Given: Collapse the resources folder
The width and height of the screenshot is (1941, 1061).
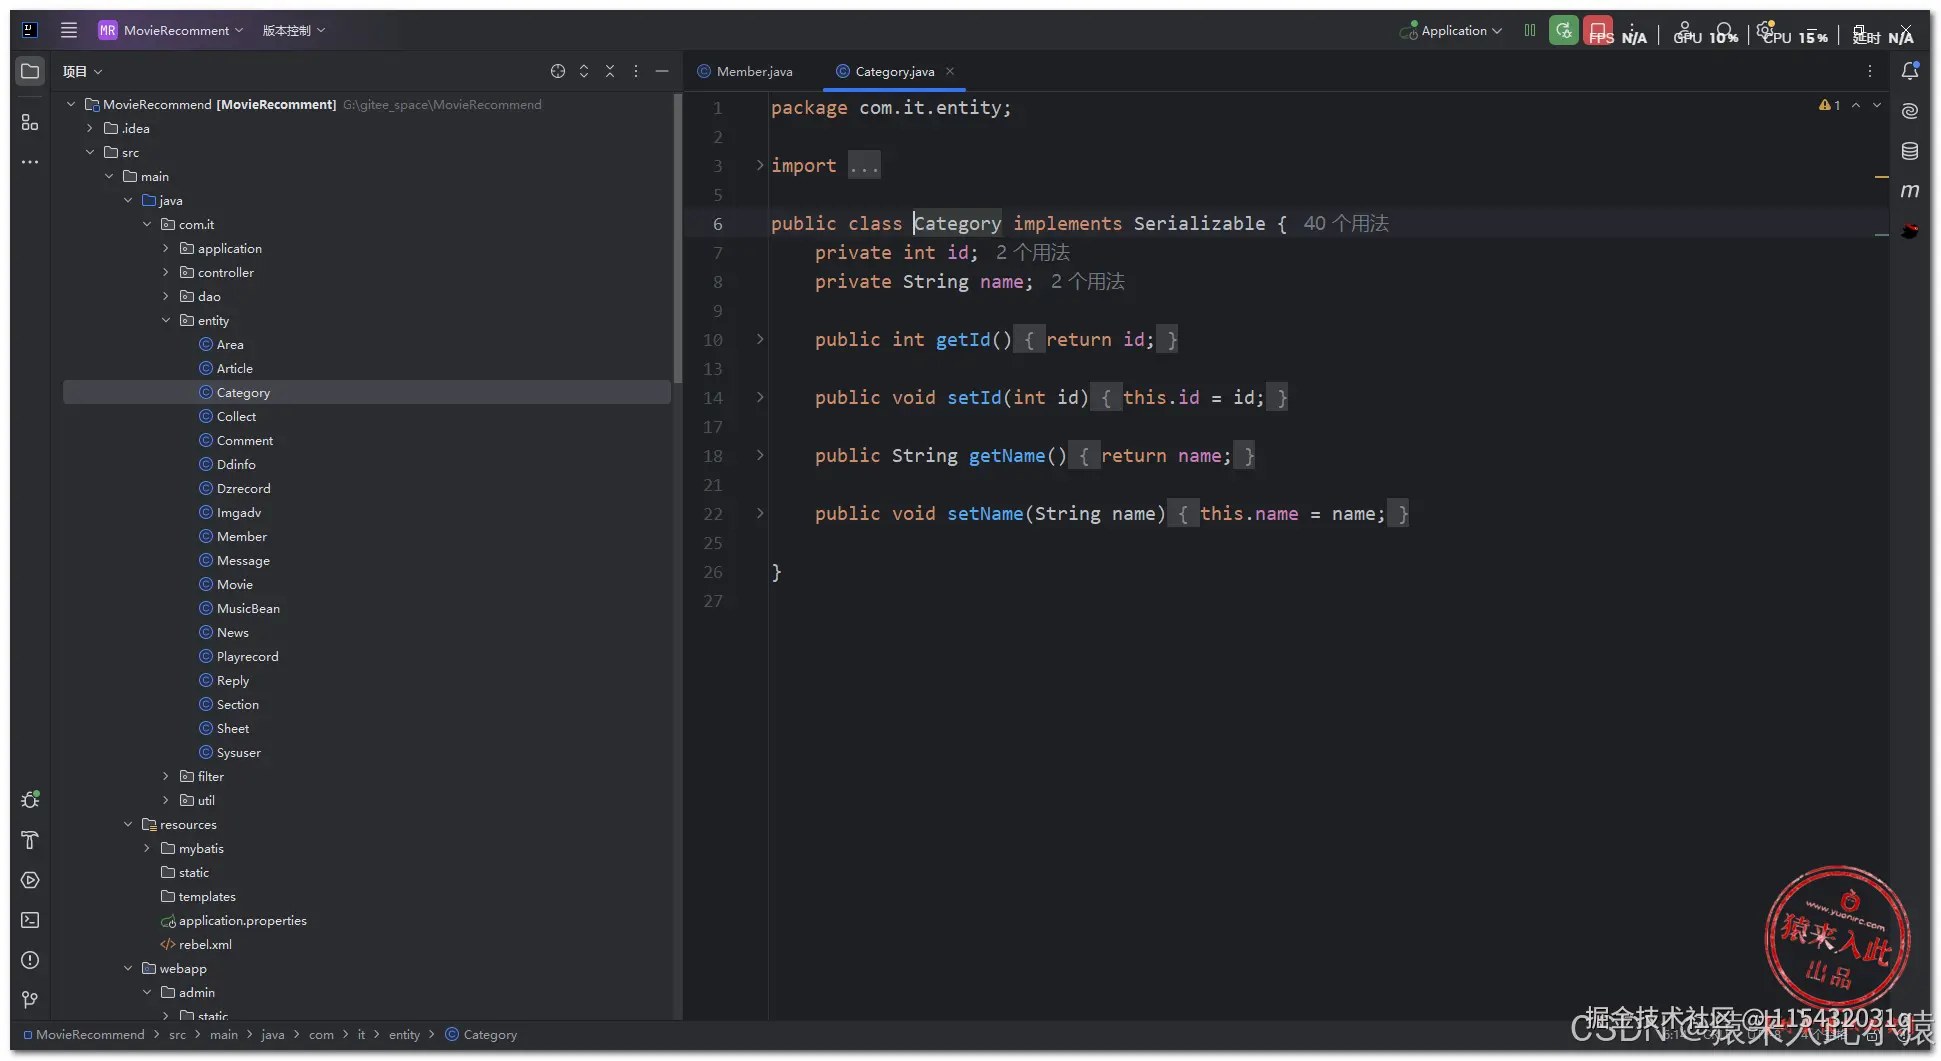Looking at the screenshot, I should (x=128, y=824).
